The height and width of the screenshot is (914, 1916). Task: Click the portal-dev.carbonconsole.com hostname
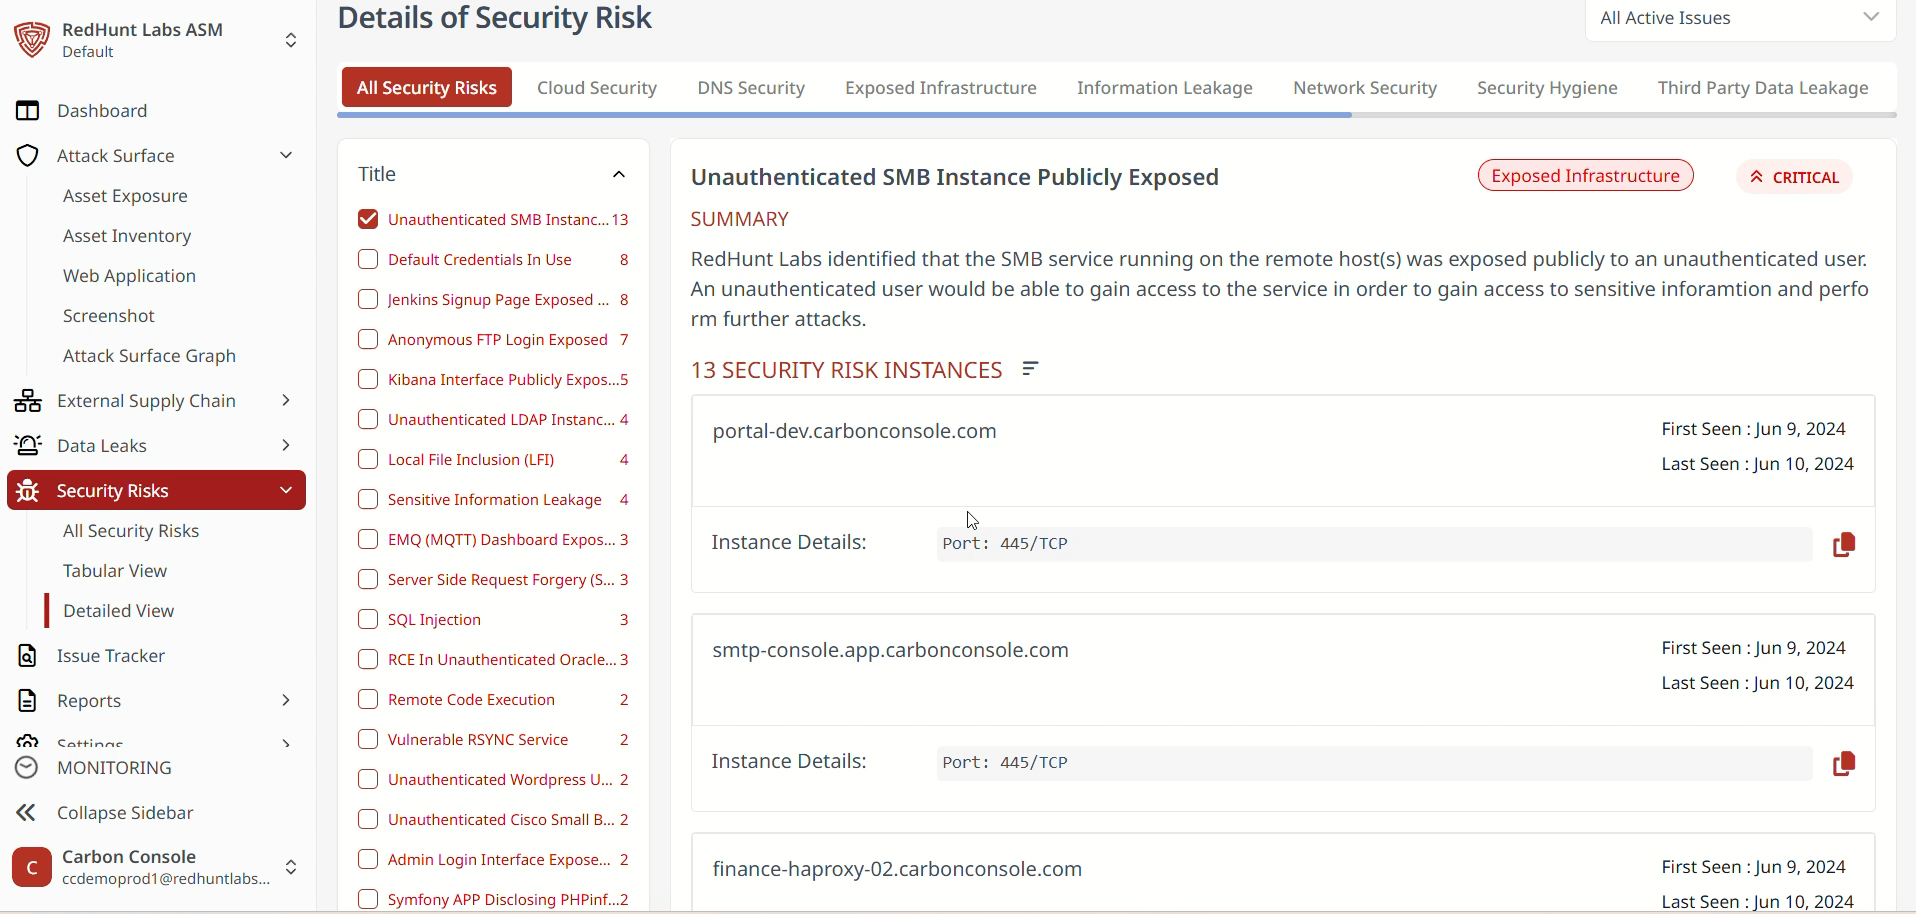pyautogui.click(x=854, y=431)
